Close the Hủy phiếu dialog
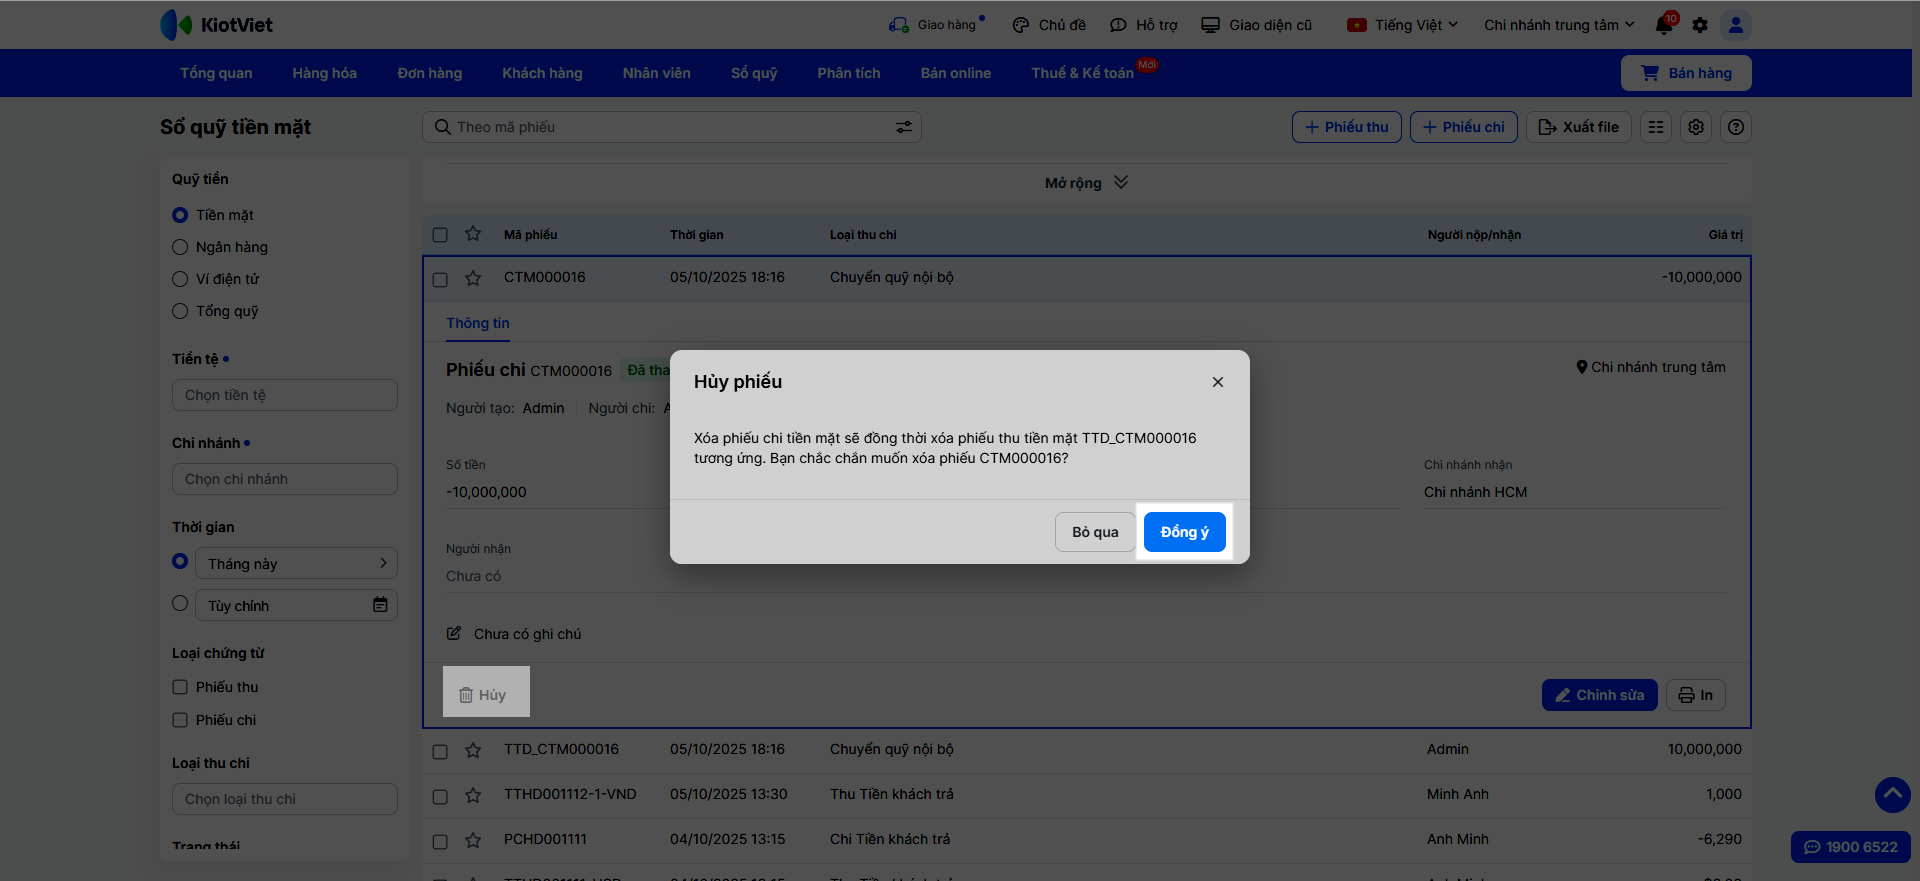The image size is (1920, 881). pyautogui.click(x=1217, y=382)
